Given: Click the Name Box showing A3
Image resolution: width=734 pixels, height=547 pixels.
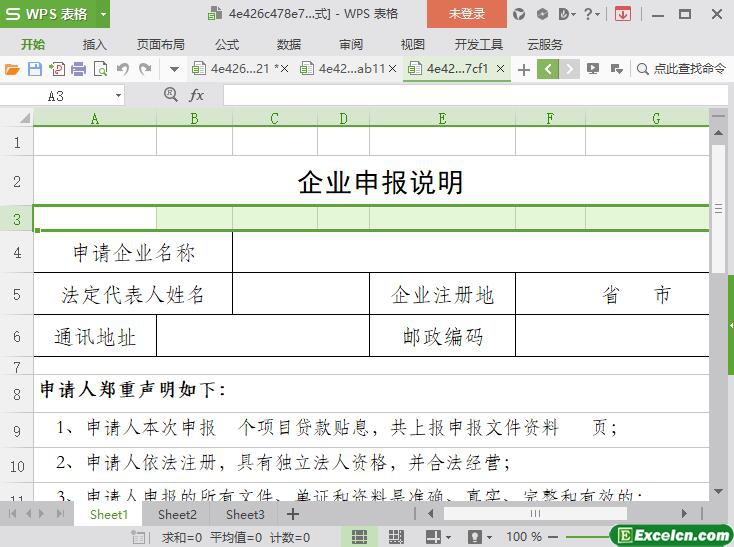Looking at the screenshot, I should 56,96.
